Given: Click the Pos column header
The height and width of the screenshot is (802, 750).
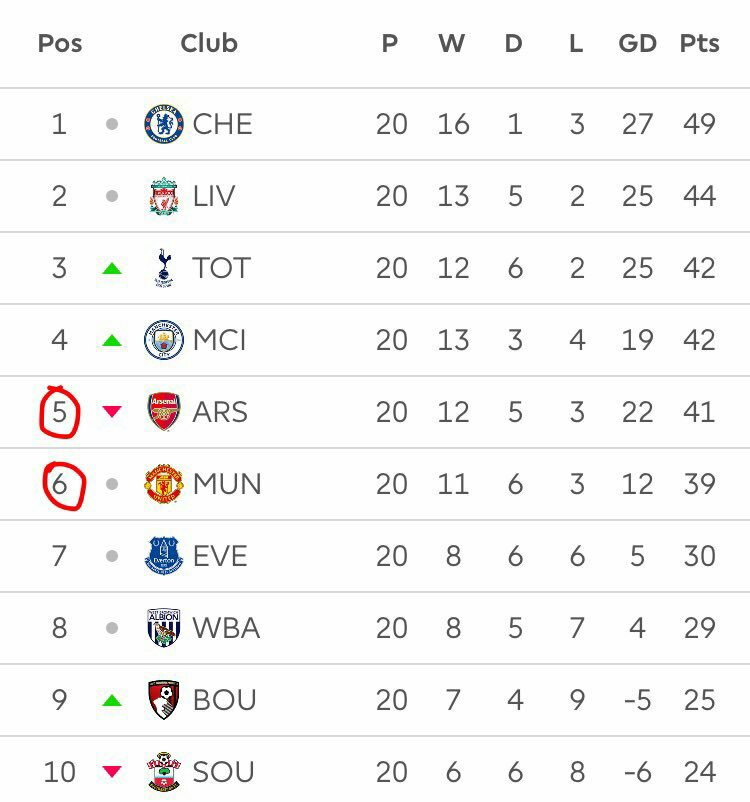Looking at the screenshot, I should point(60,44).
